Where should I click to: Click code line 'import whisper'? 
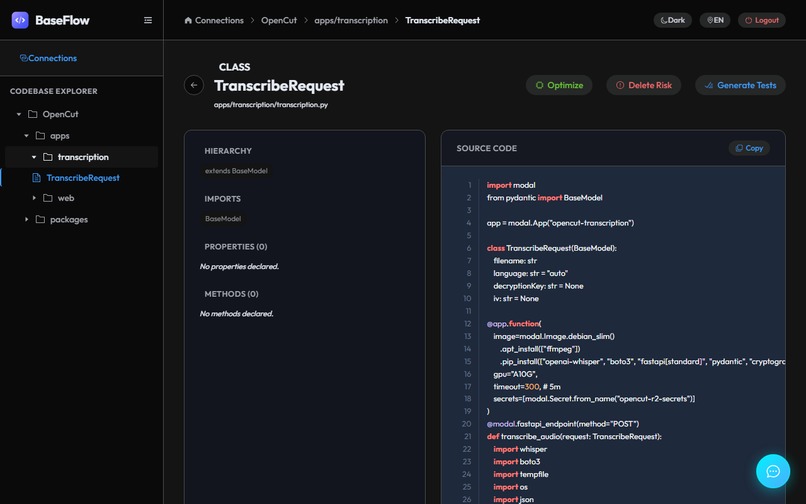(x=520, y=449)
